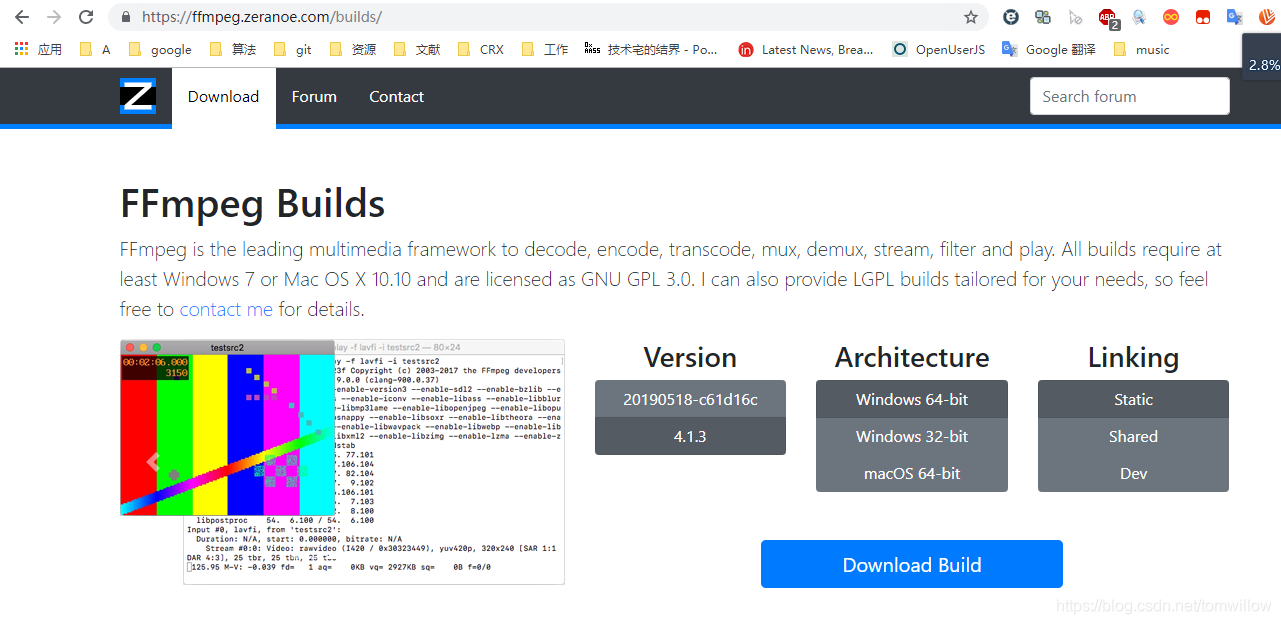
Task: Click the Google Translate toolbar extension
Action: pos(1235,17)
